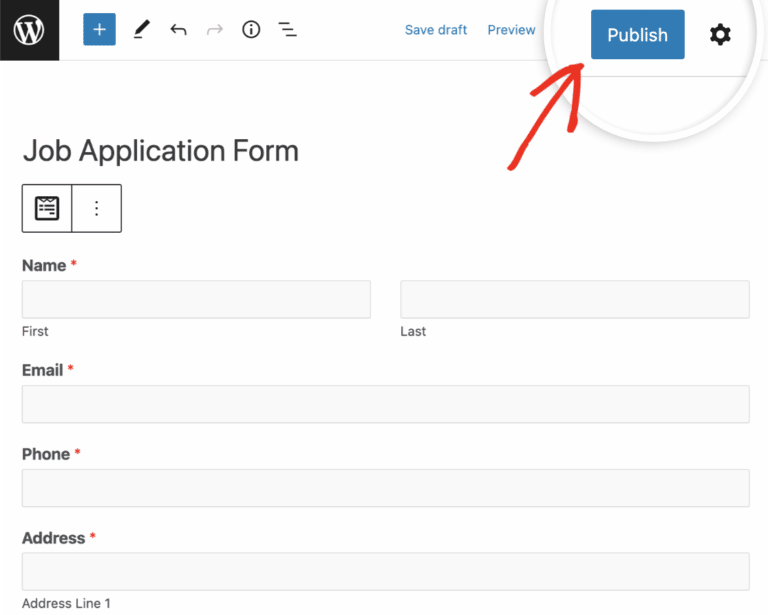Open the block inserter plus button

pos(99,30)
